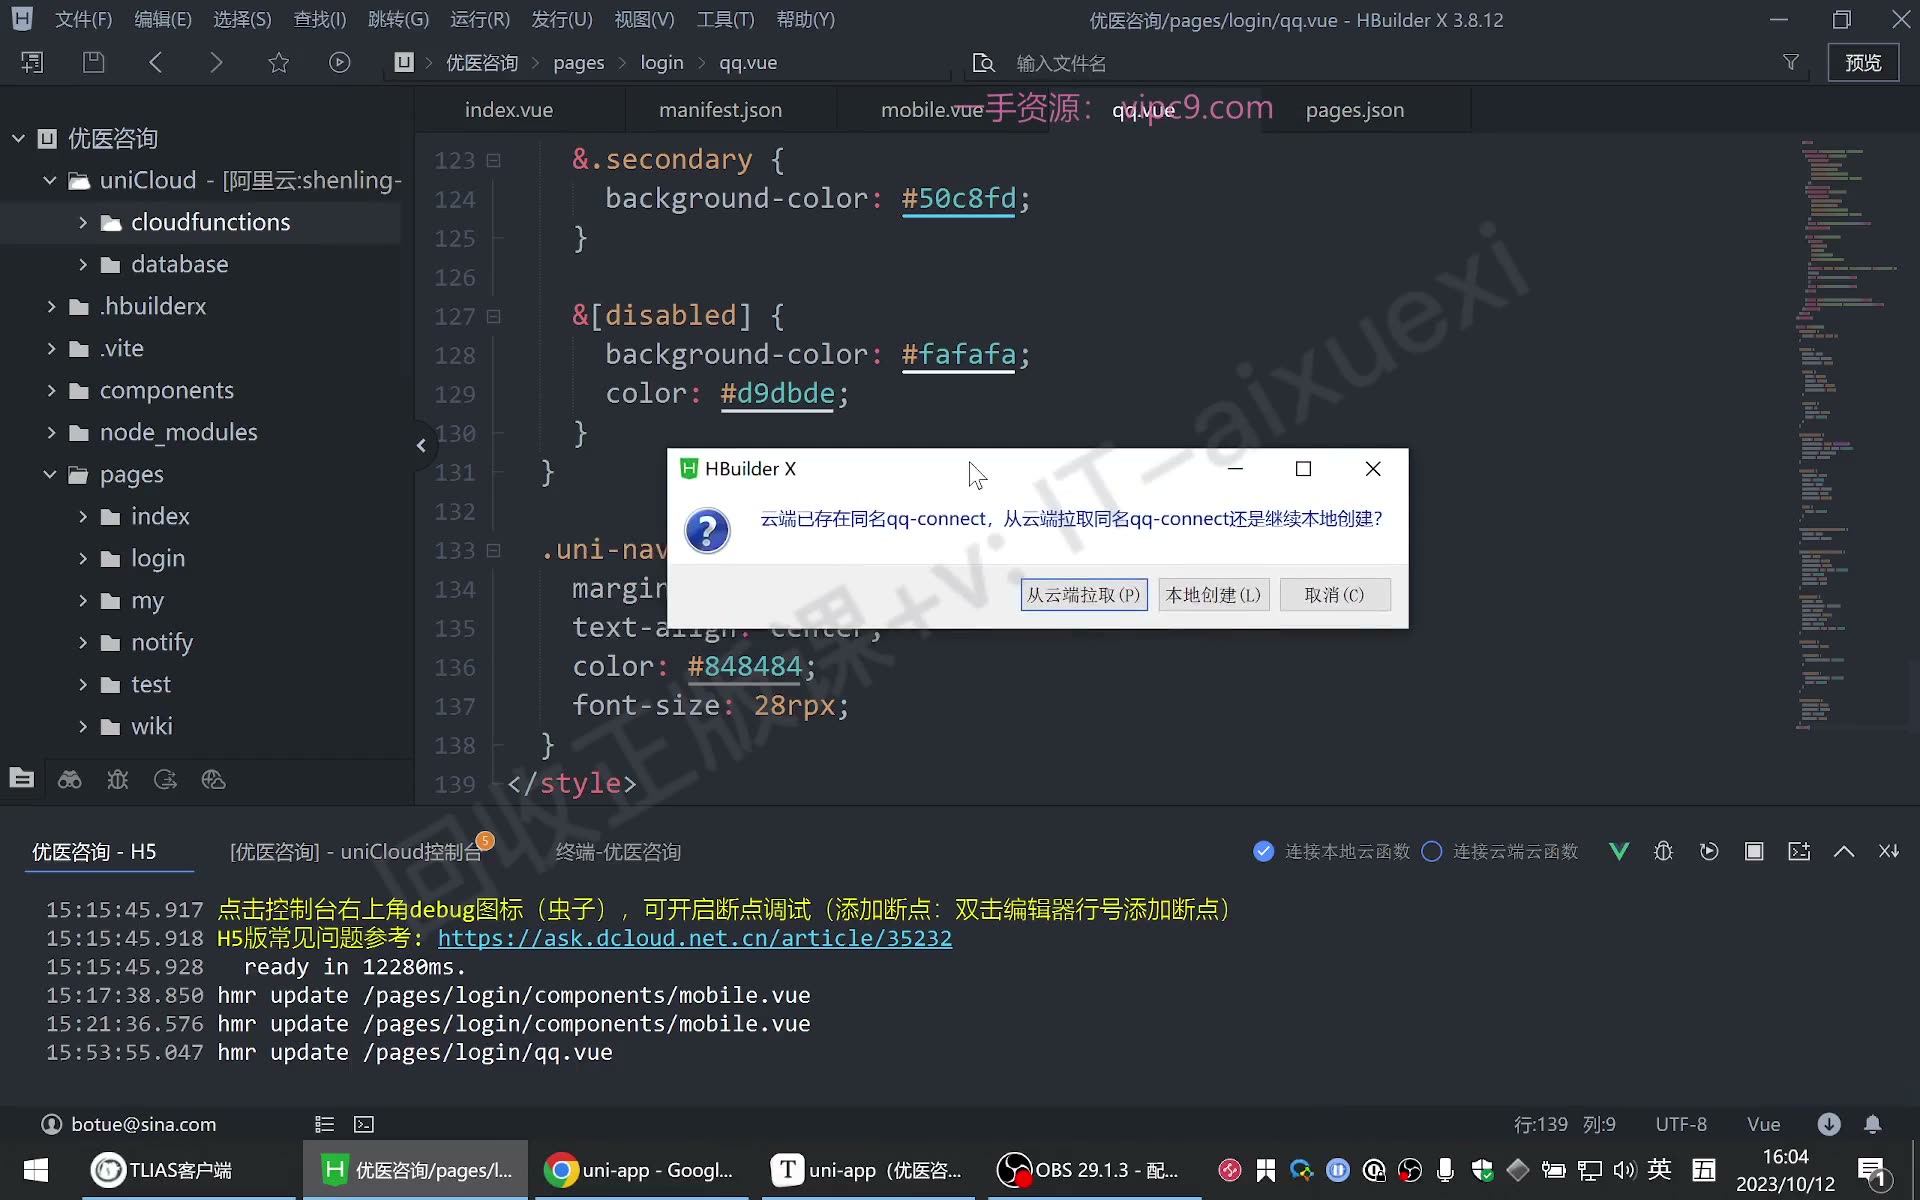Click 取消(C) button in dialog

1335,595
